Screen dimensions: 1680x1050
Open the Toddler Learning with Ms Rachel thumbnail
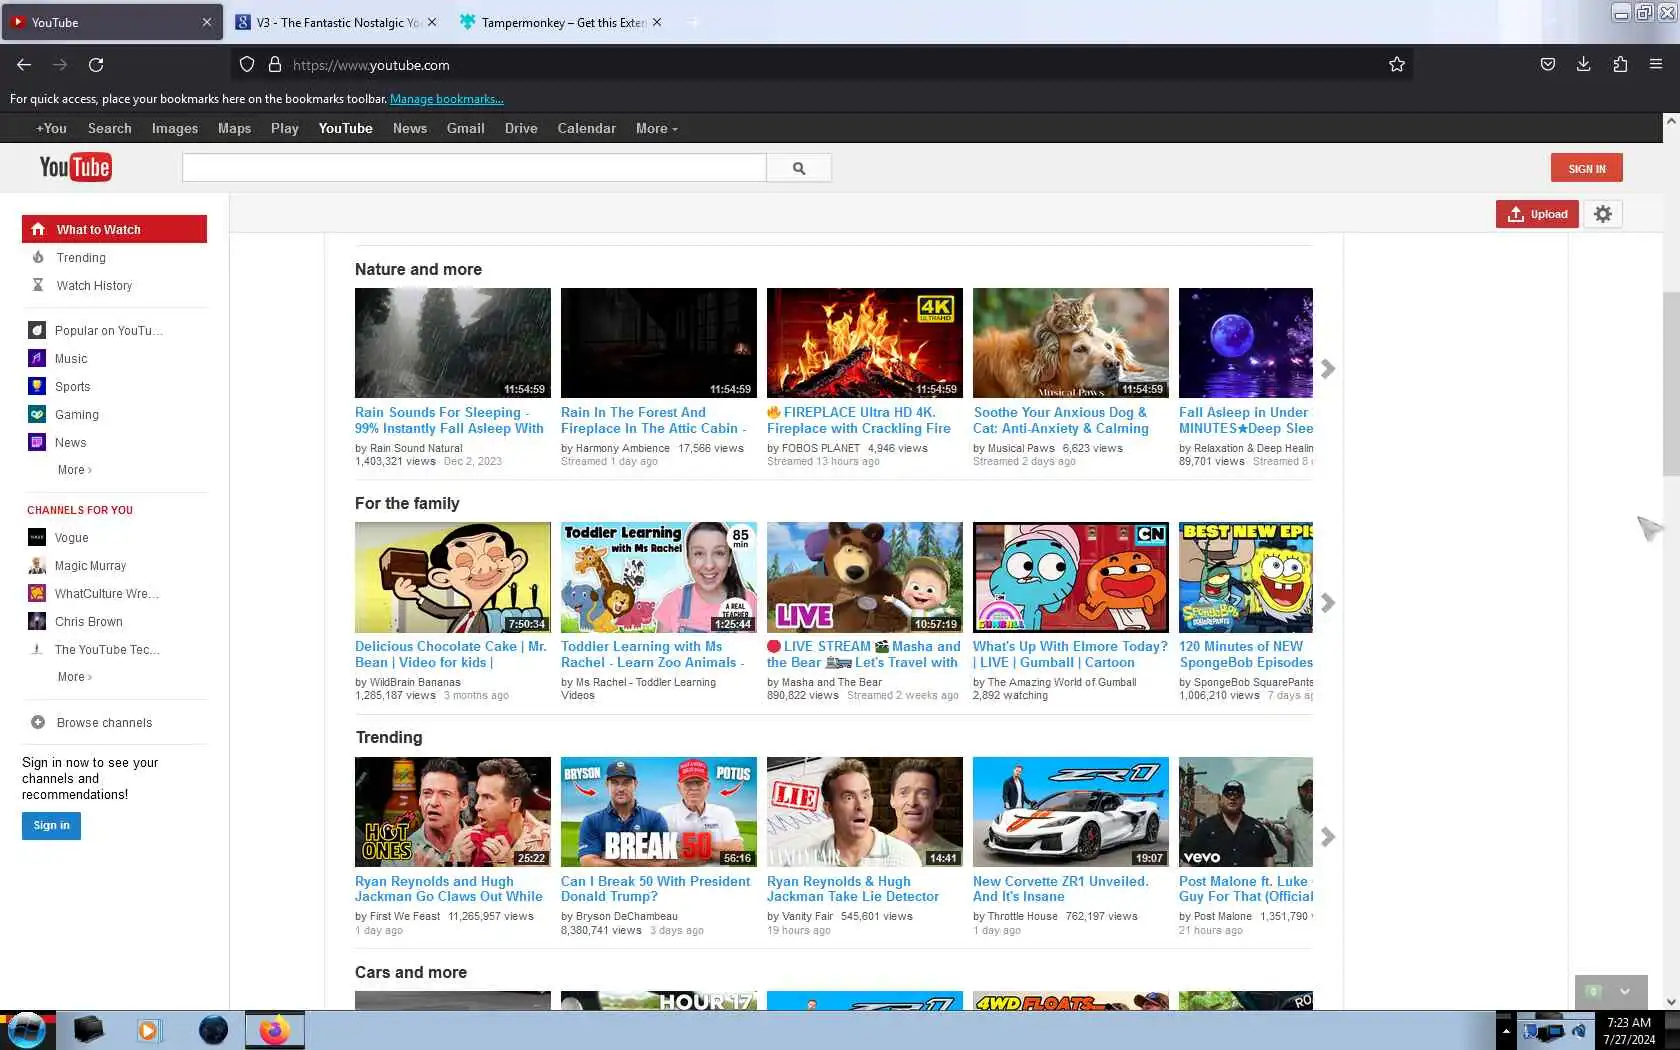coord(658,577)
